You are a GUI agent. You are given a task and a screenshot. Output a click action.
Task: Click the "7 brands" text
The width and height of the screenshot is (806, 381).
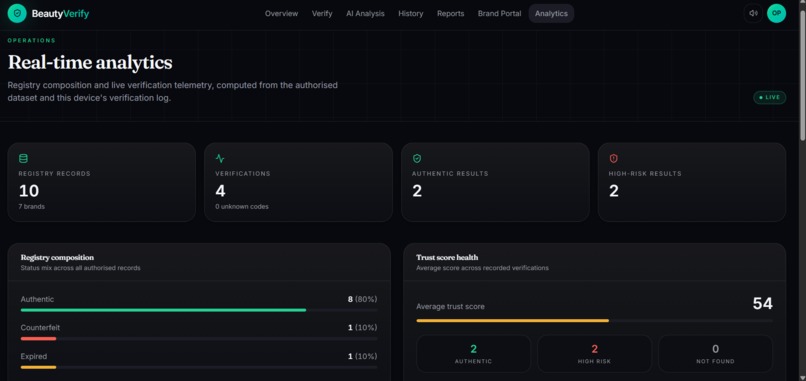click(31, 207)
